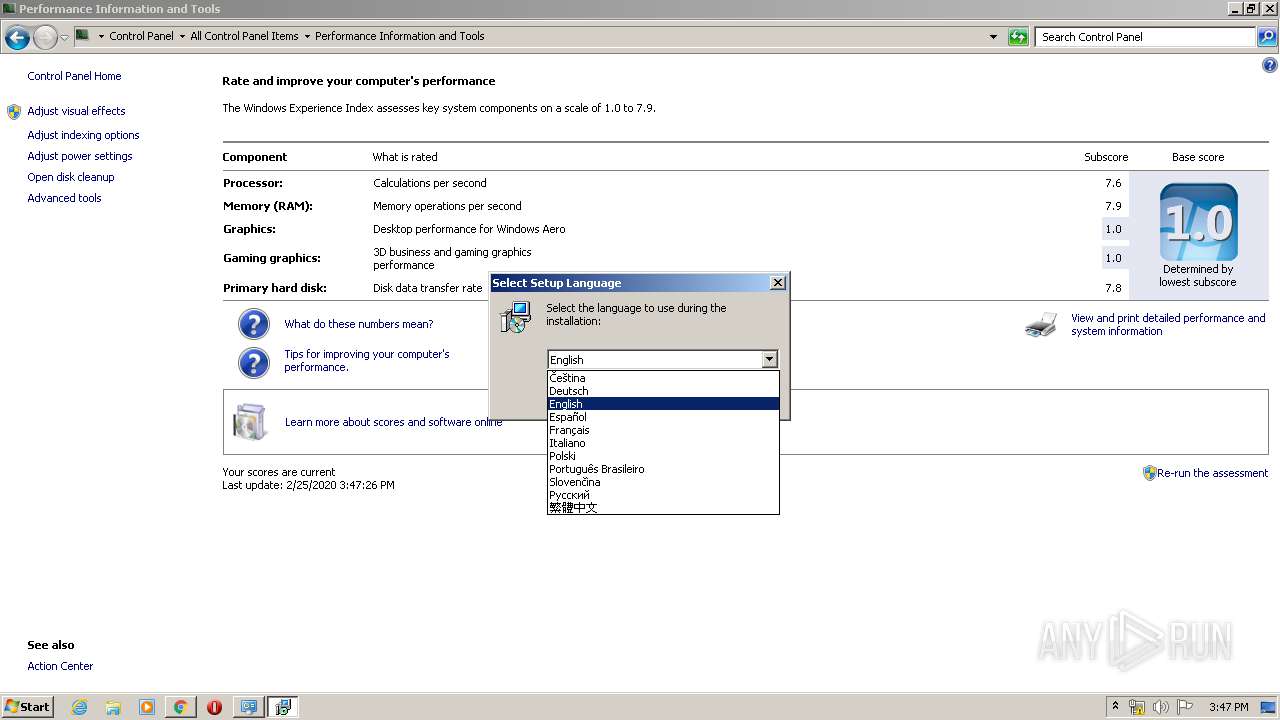Select Polski from the language list
This screenshot has height=720, width=1280.
click(663, 456)
